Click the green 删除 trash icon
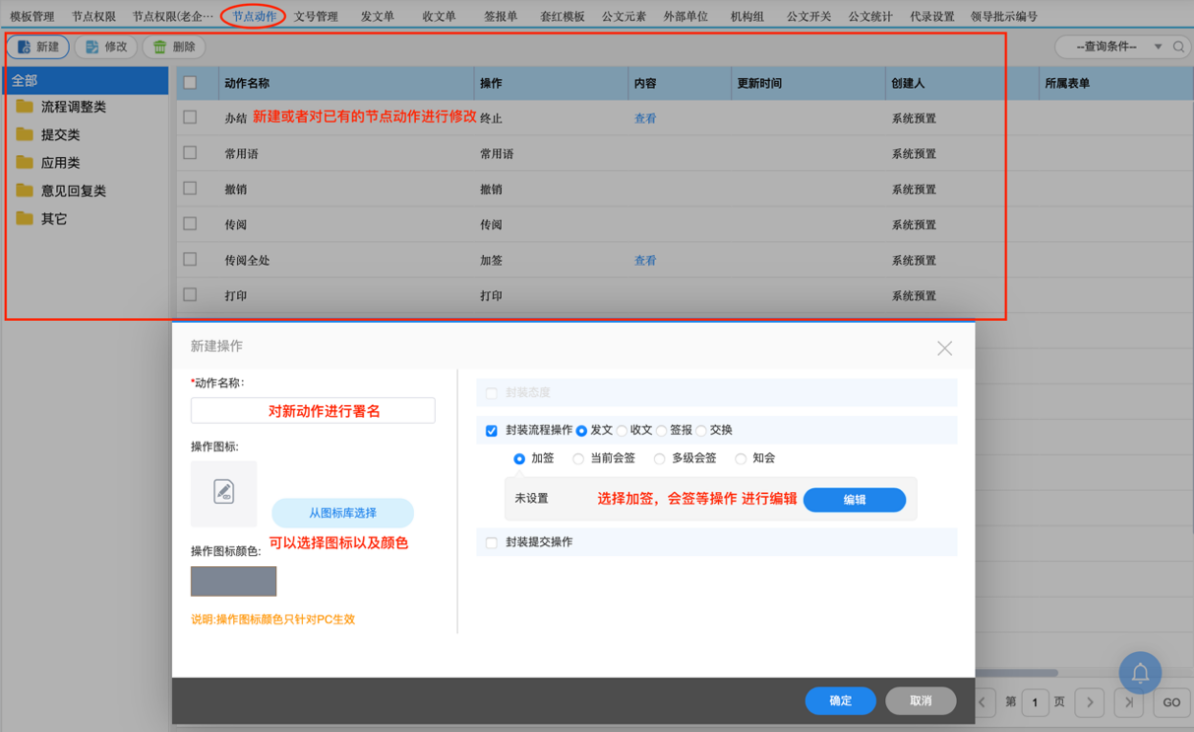 (x=160, y=46)
